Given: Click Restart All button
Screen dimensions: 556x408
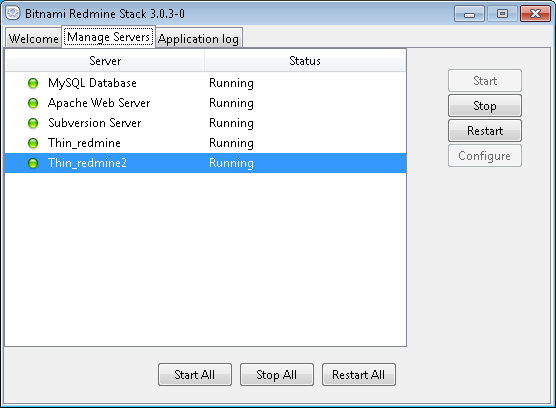Looking at the screenshot, I should 358,375.
